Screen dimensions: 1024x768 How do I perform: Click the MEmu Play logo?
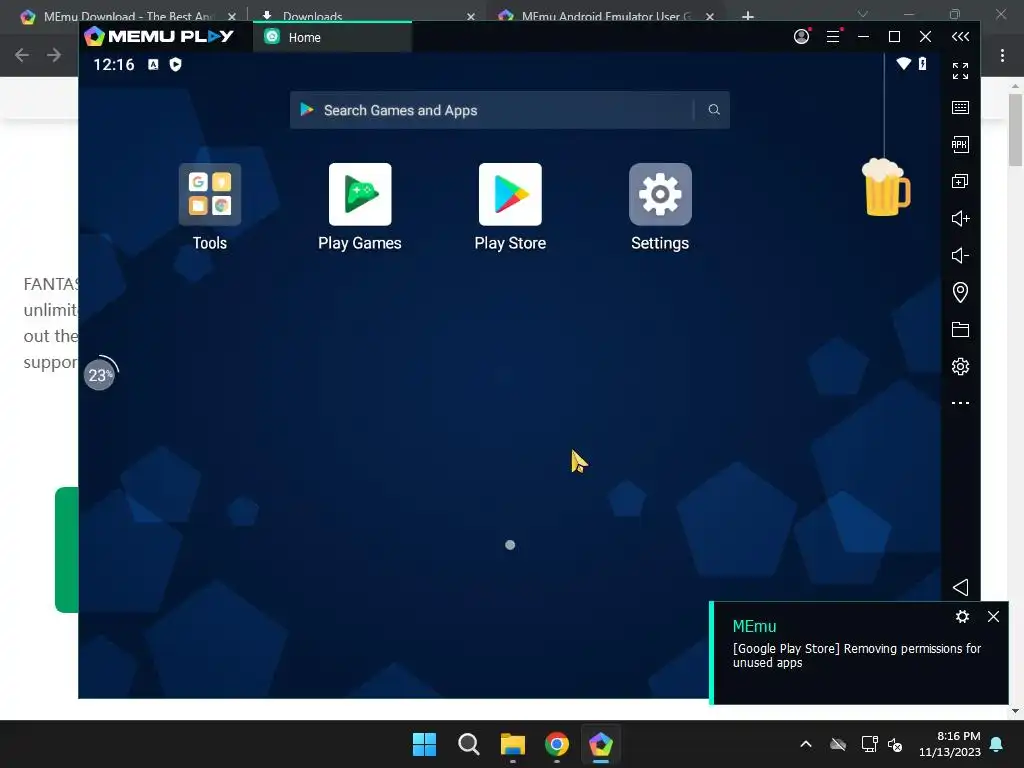159,37
